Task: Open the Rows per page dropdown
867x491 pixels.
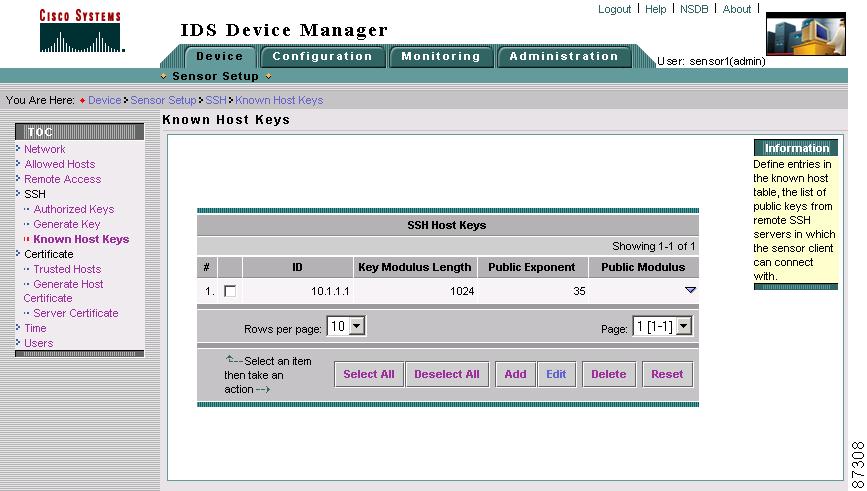Action: point(346,326)
